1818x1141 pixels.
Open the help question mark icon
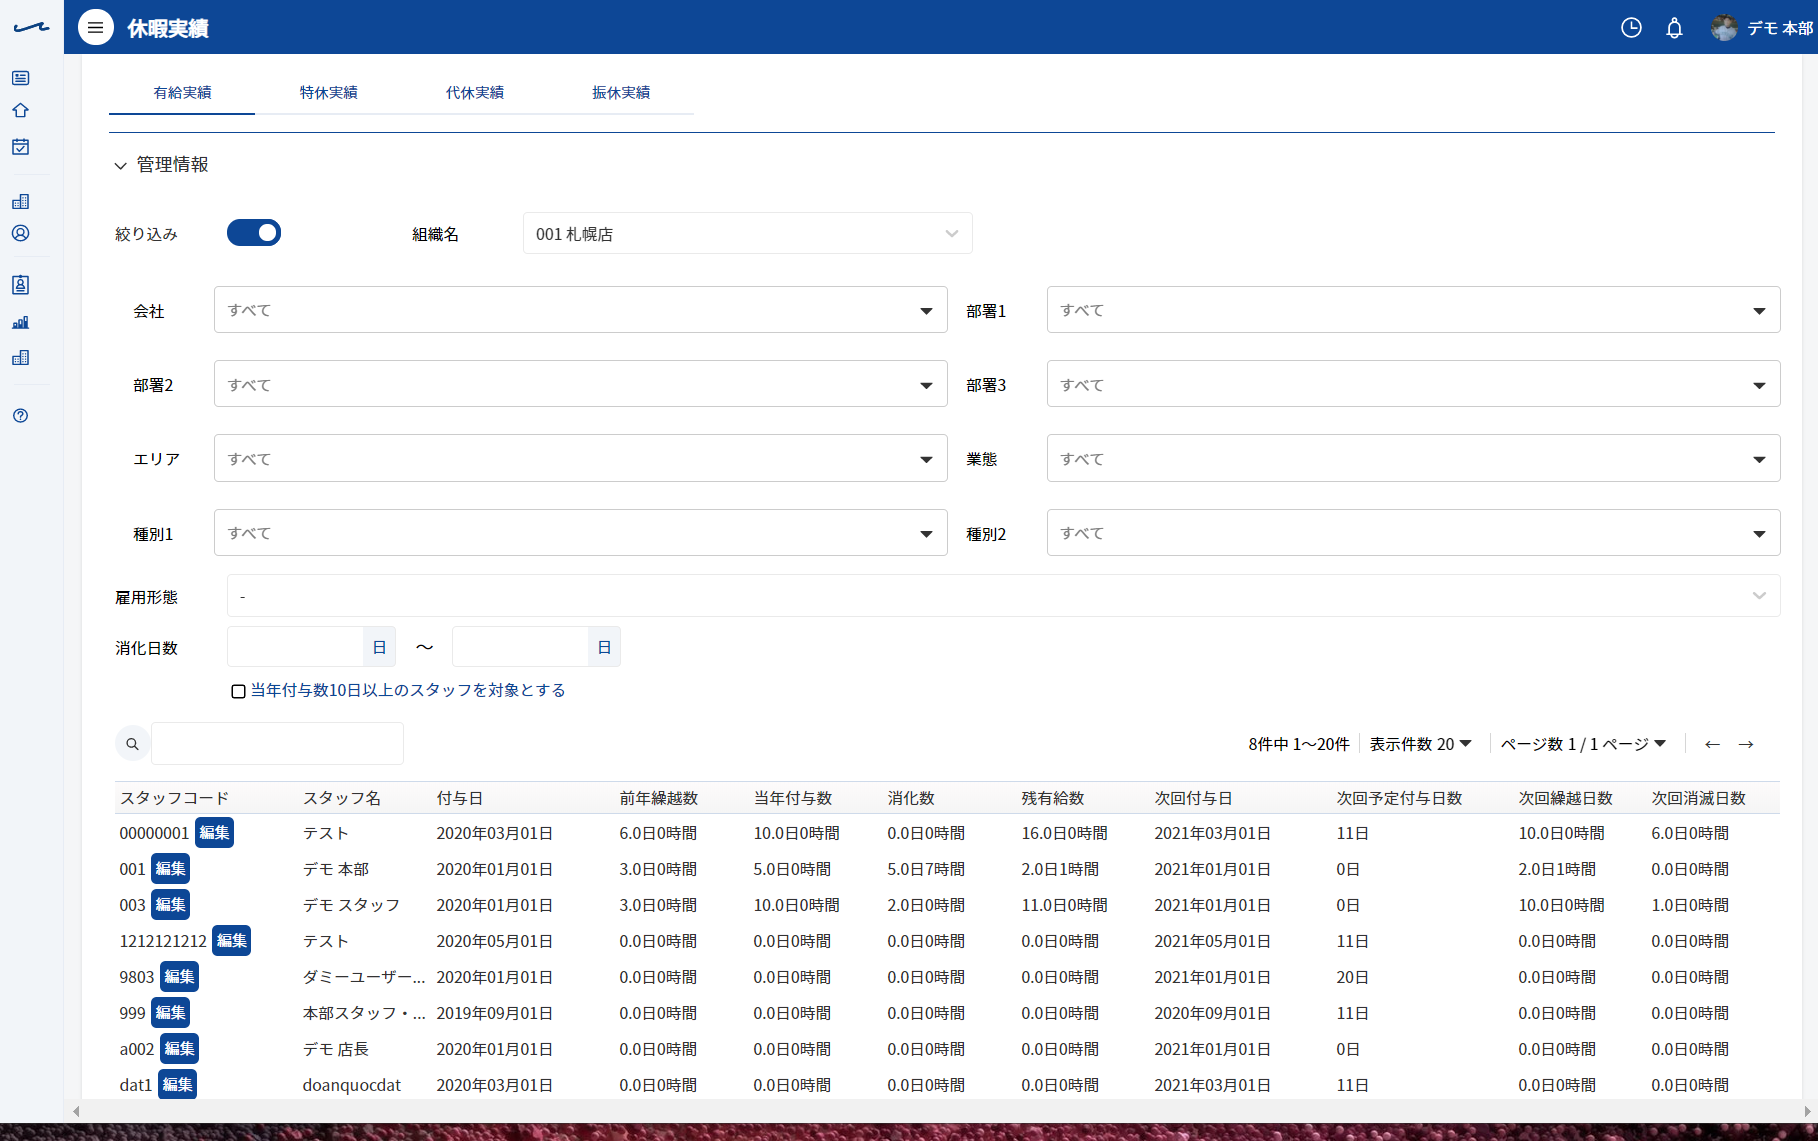pos(20,416)
